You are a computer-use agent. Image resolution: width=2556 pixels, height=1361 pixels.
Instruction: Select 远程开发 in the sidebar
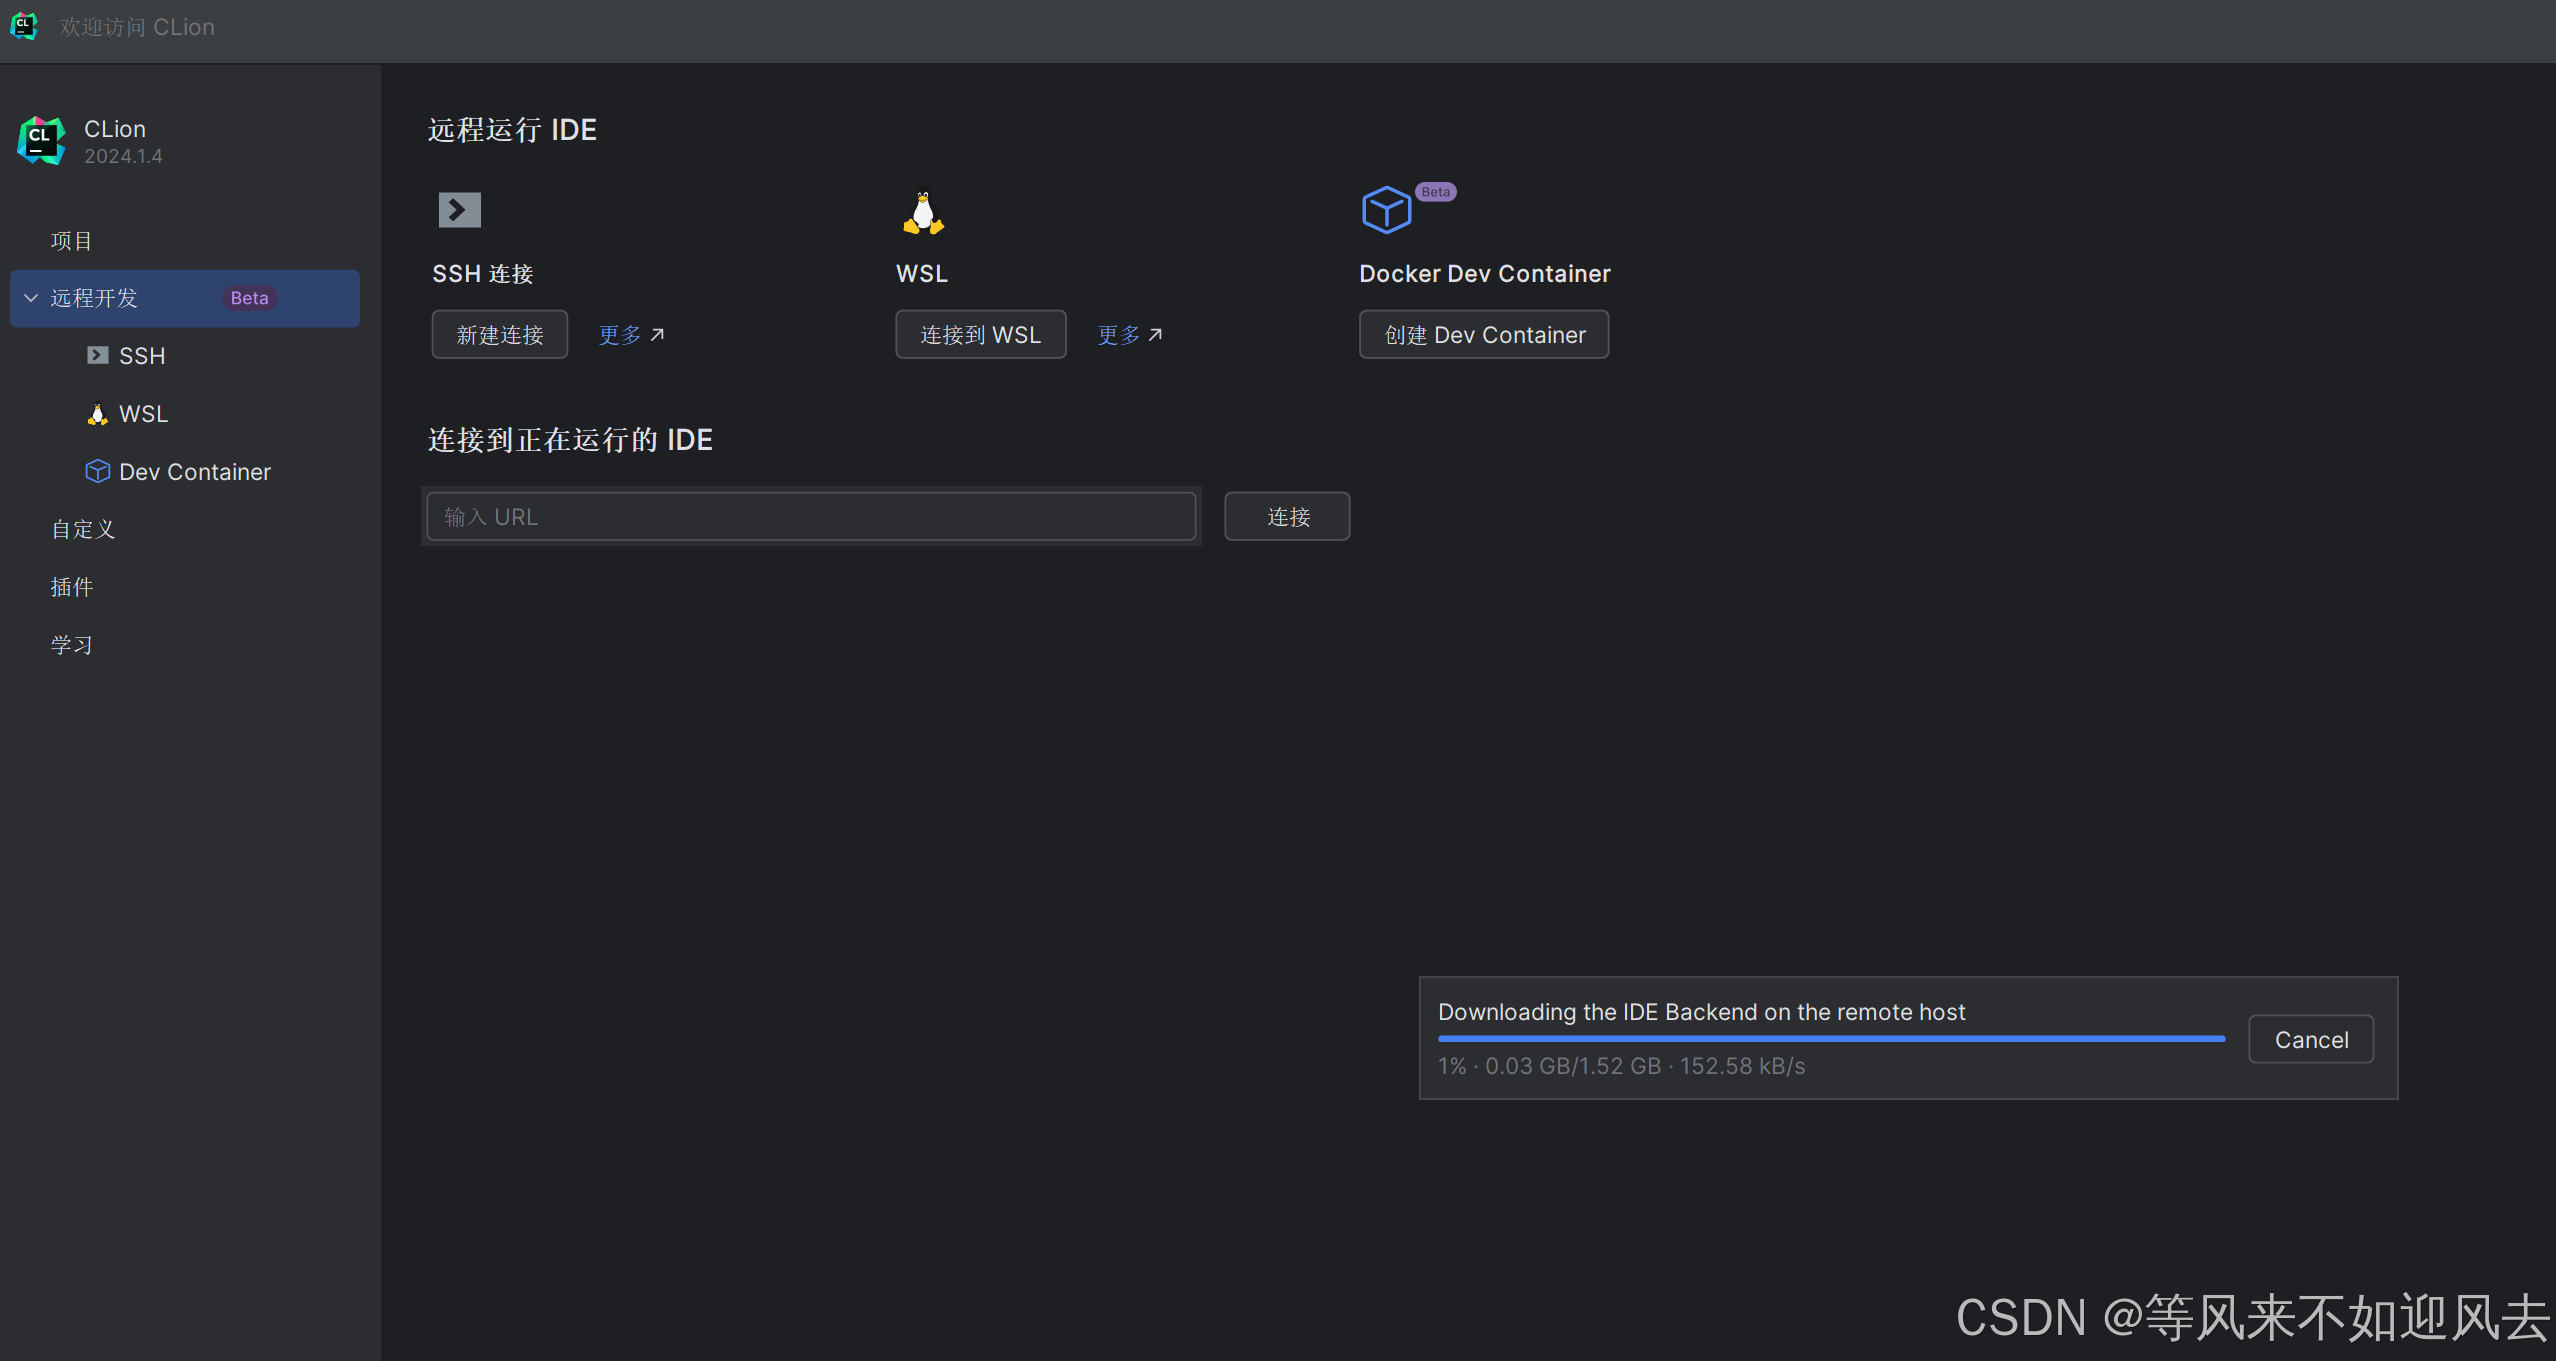pos(185,298)
